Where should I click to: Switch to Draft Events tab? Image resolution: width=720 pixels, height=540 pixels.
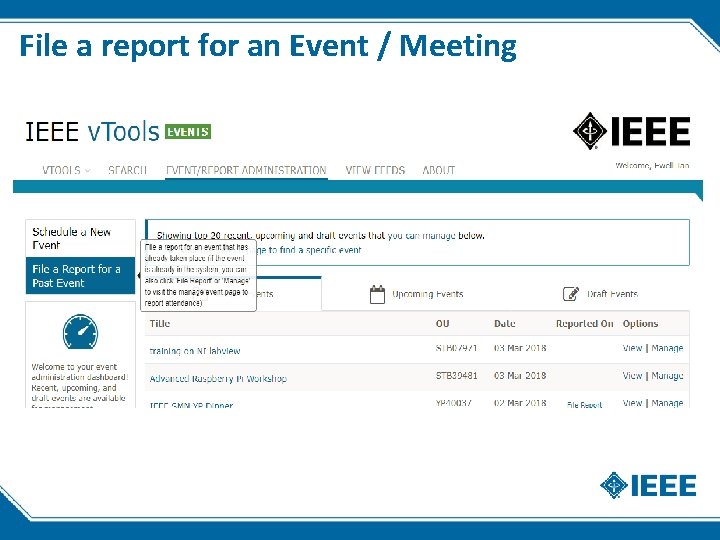[x=600, y=294]
